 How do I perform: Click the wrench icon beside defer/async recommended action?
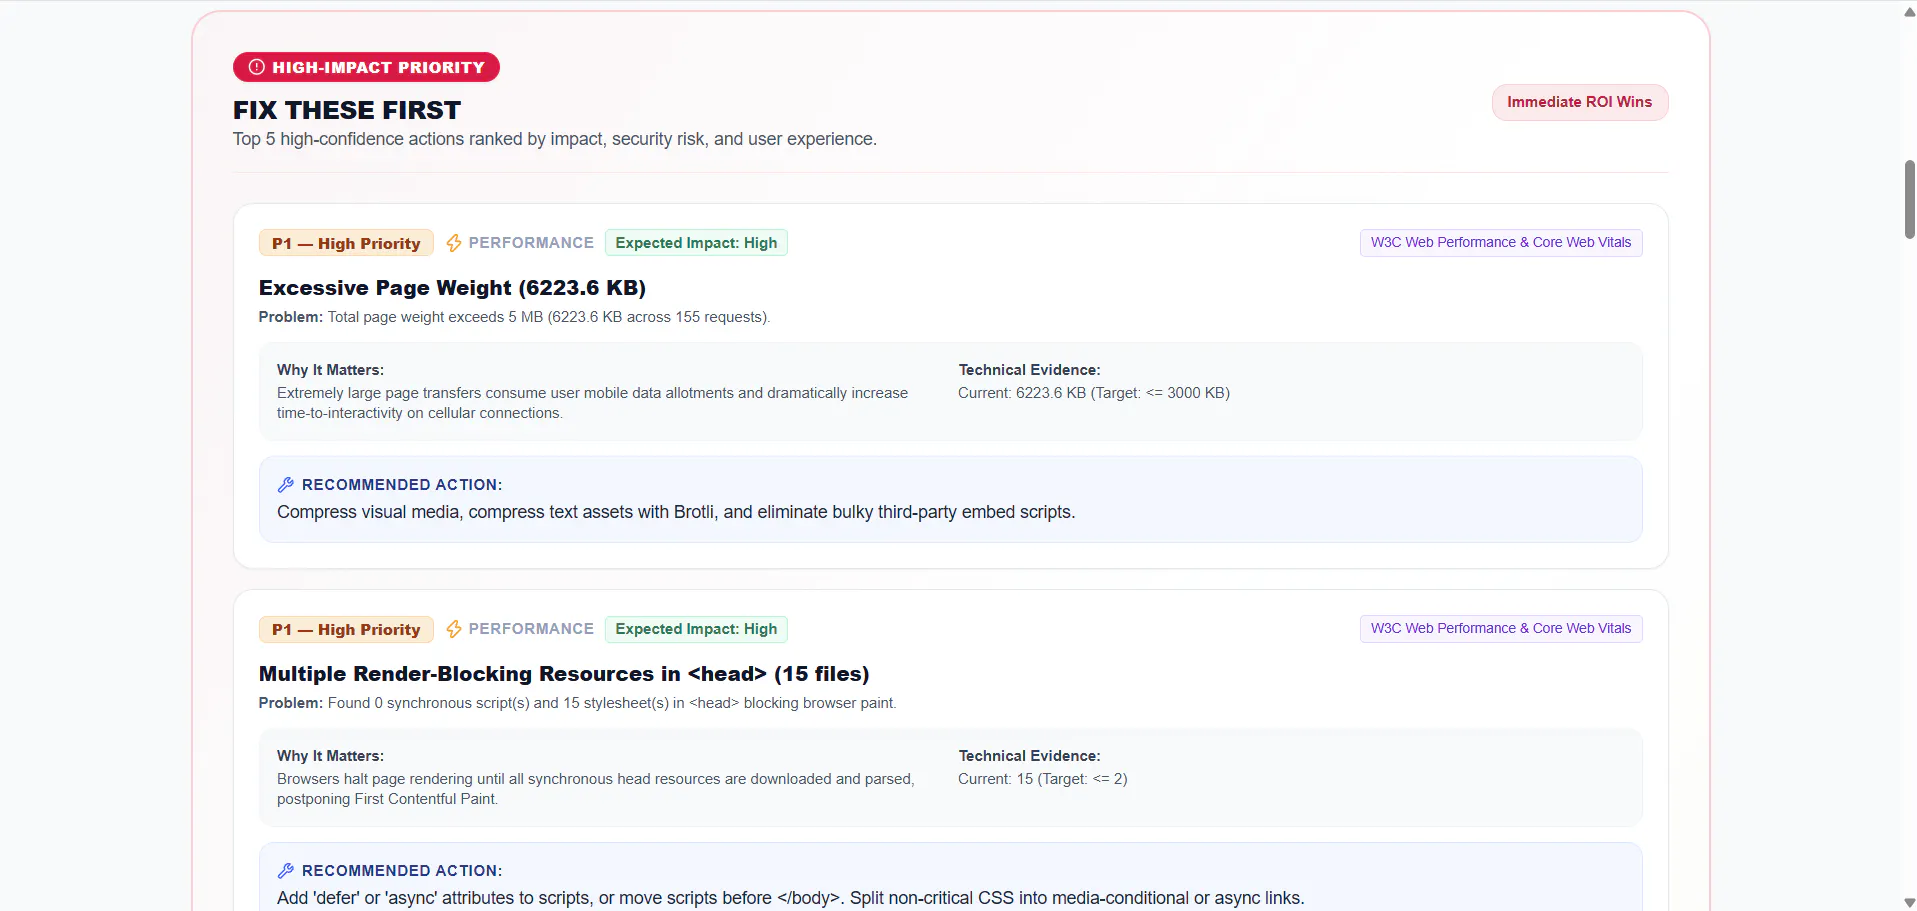[x=286, y=871]
